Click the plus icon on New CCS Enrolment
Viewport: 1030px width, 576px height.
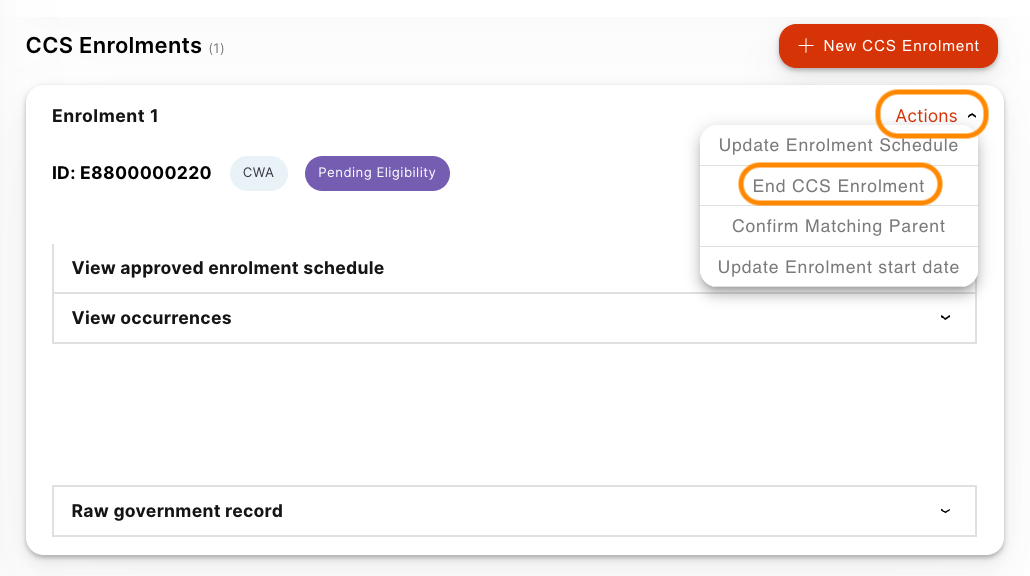805,46
